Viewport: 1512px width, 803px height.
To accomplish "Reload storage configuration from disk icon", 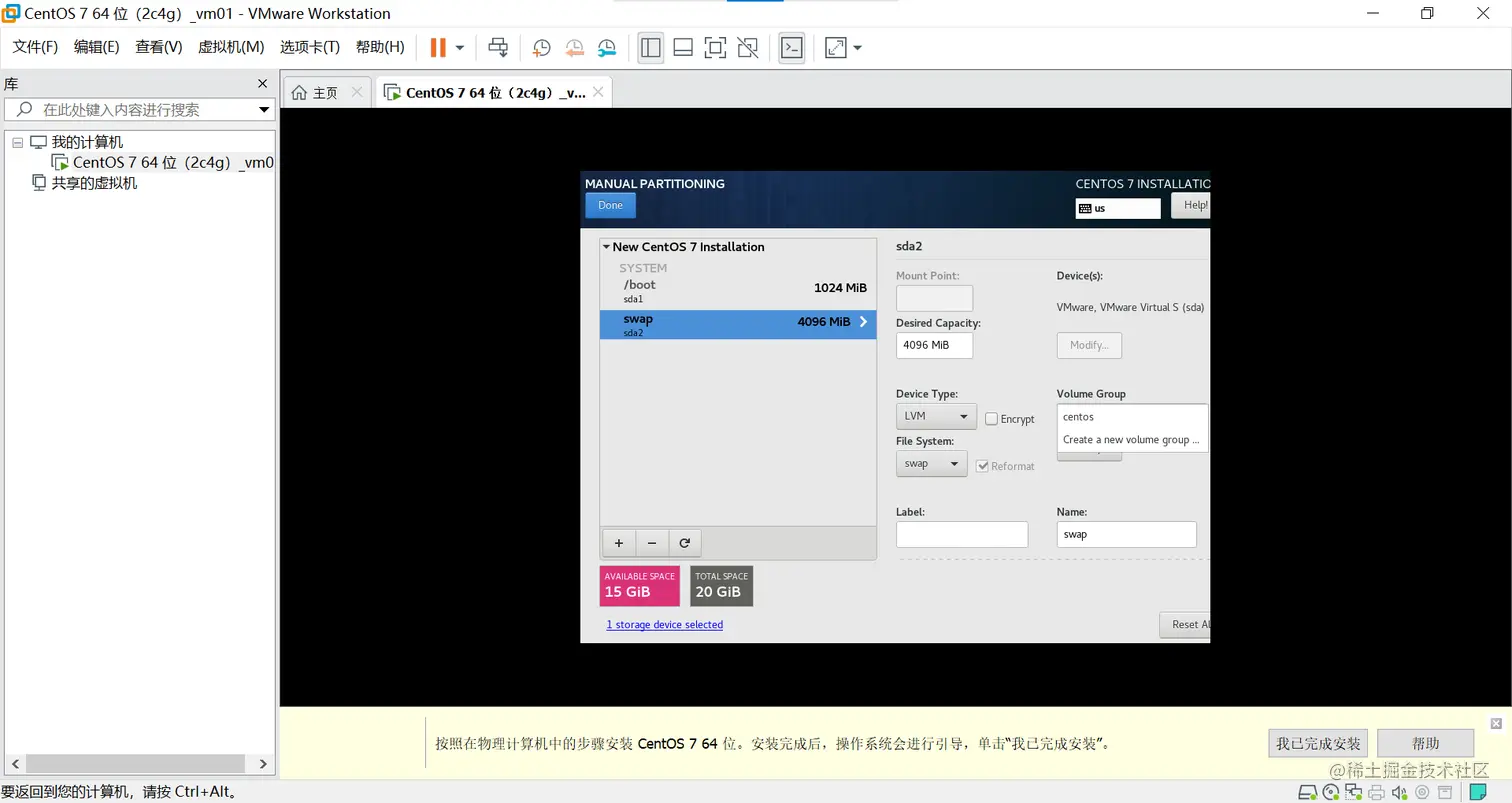I will click(x=685, y=543).
